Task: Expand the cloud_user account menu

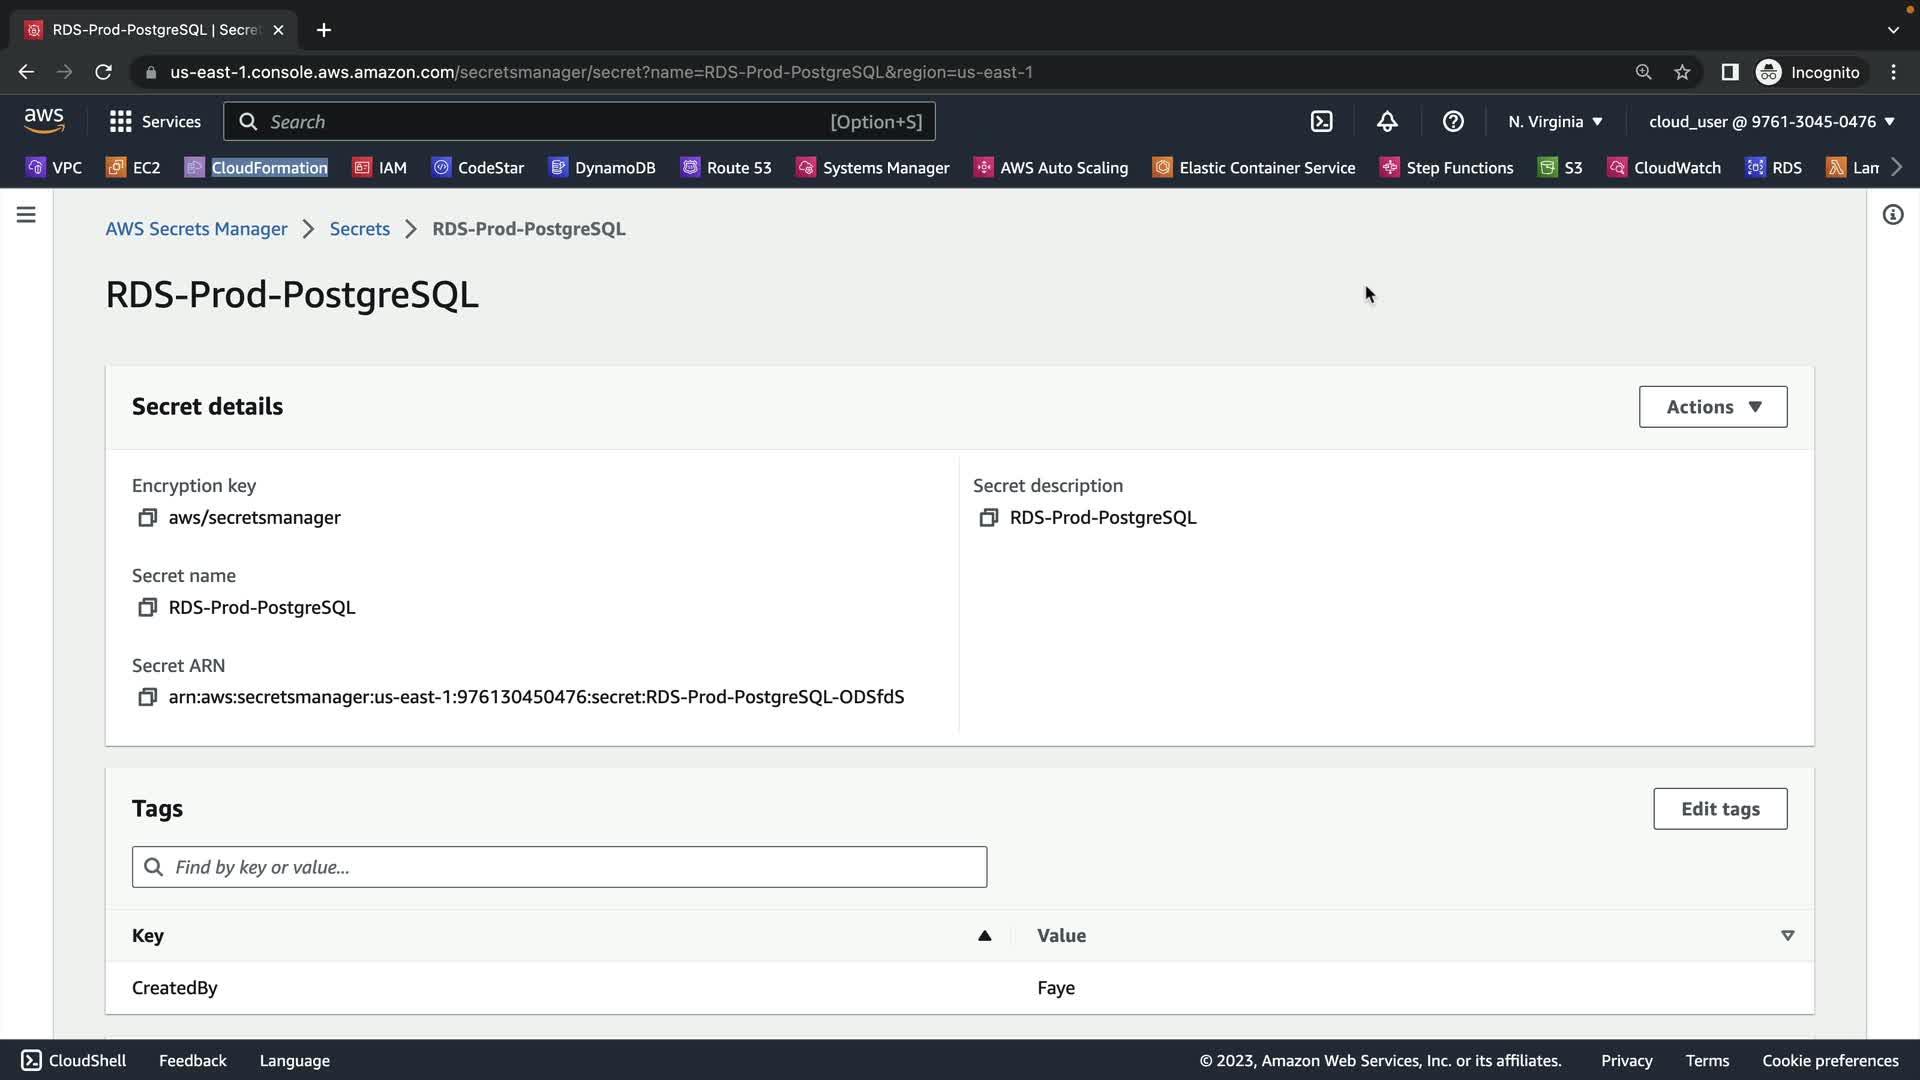Action: tap(1771, 121)
